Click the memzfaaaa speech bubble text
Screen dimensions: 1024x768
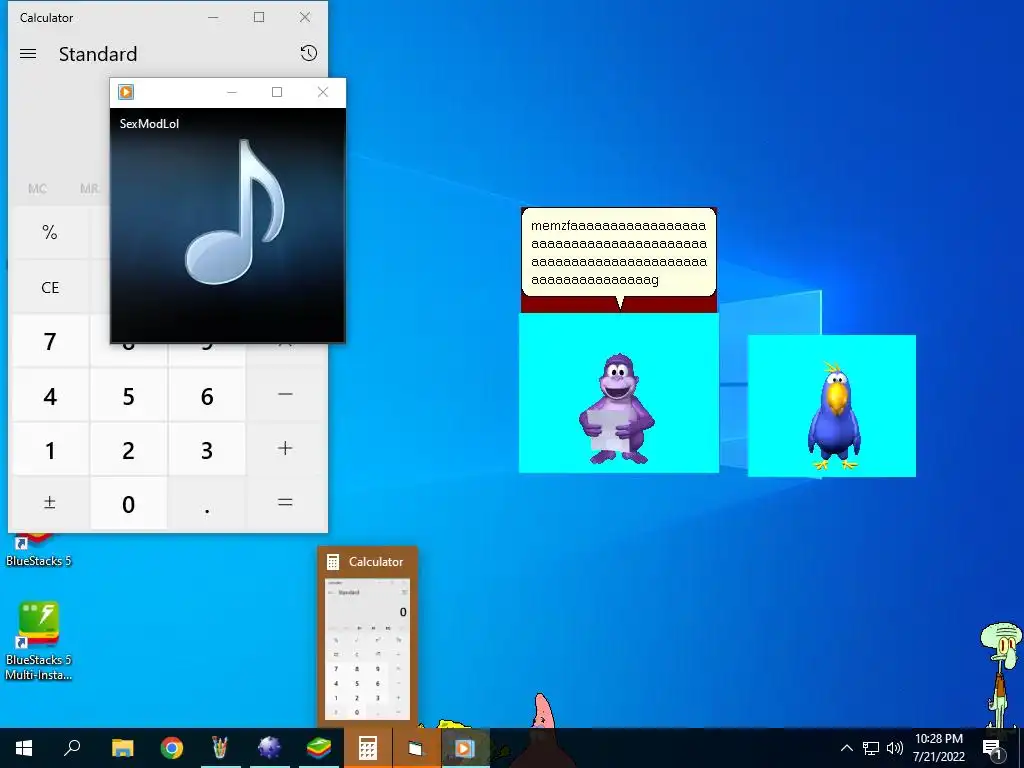tap(618, 253)
